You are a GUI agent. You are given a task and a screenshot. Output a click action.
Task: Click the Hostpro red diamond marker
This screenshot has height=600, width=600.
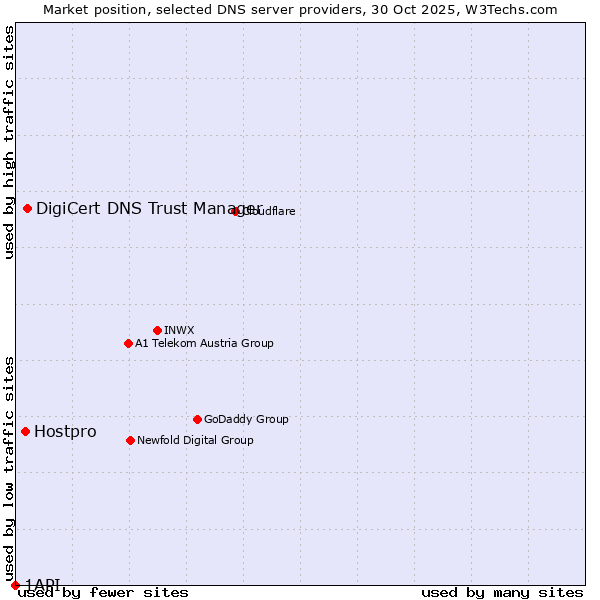pos(25,431)
